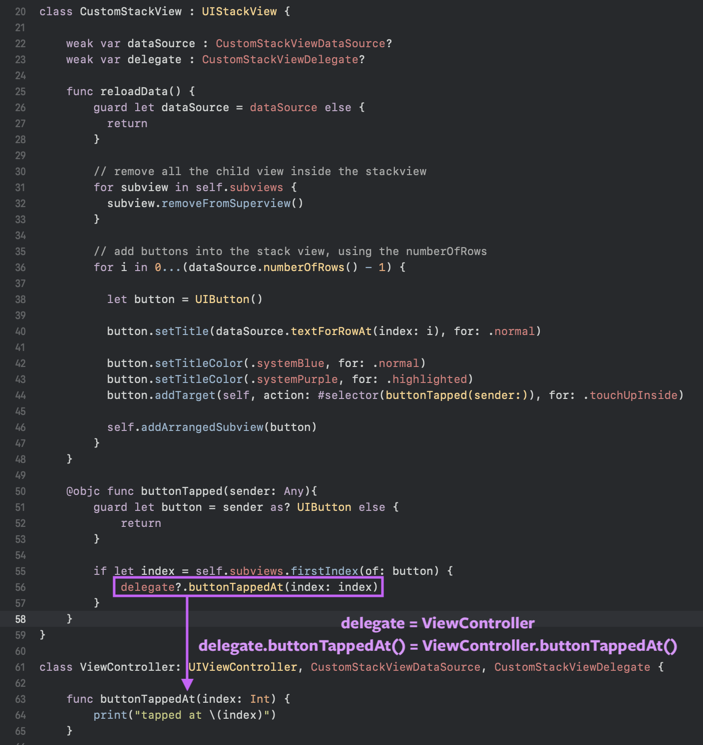Screen dimensions: 703x745
Task: Click 'delegate?.buttonTappedAt(index: index)' on line 56
Action: tap(249, 587)
